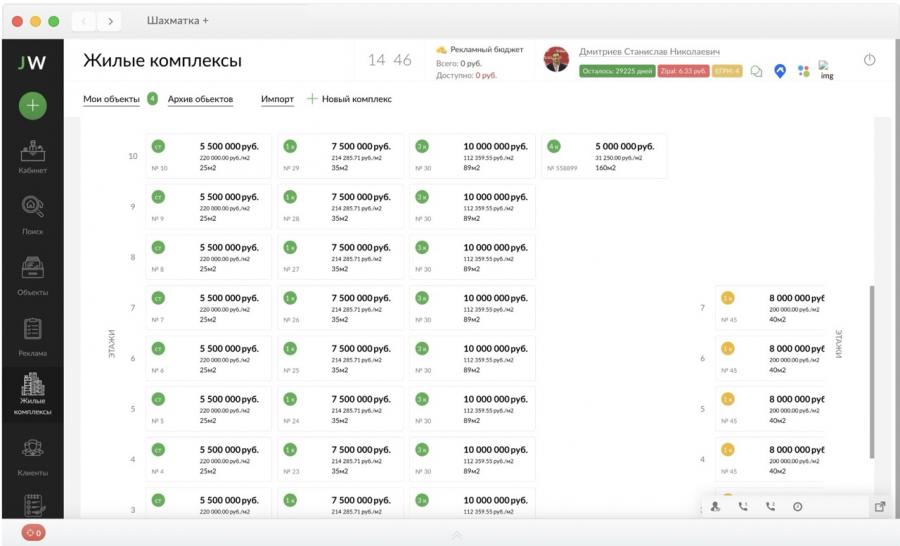Click the colored dots apps icon
The height and width of the screenshot is (546, 900).
click(x=804, y=71)
